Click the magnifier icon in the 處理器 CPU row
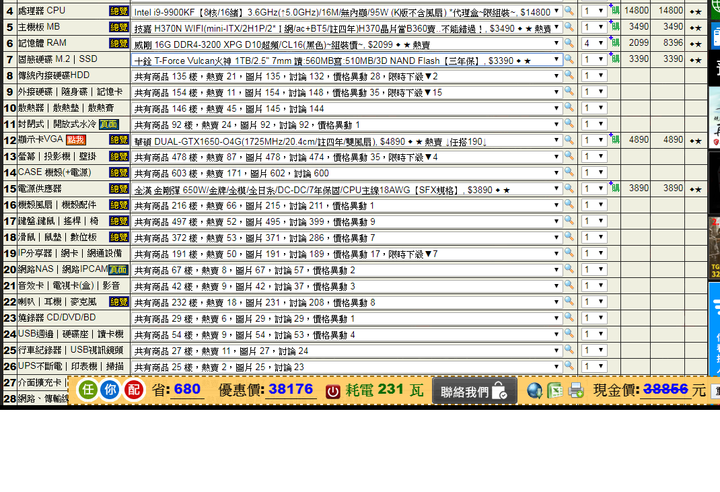The width and height of the screenshot is (720, 492). tap(569, 10)
